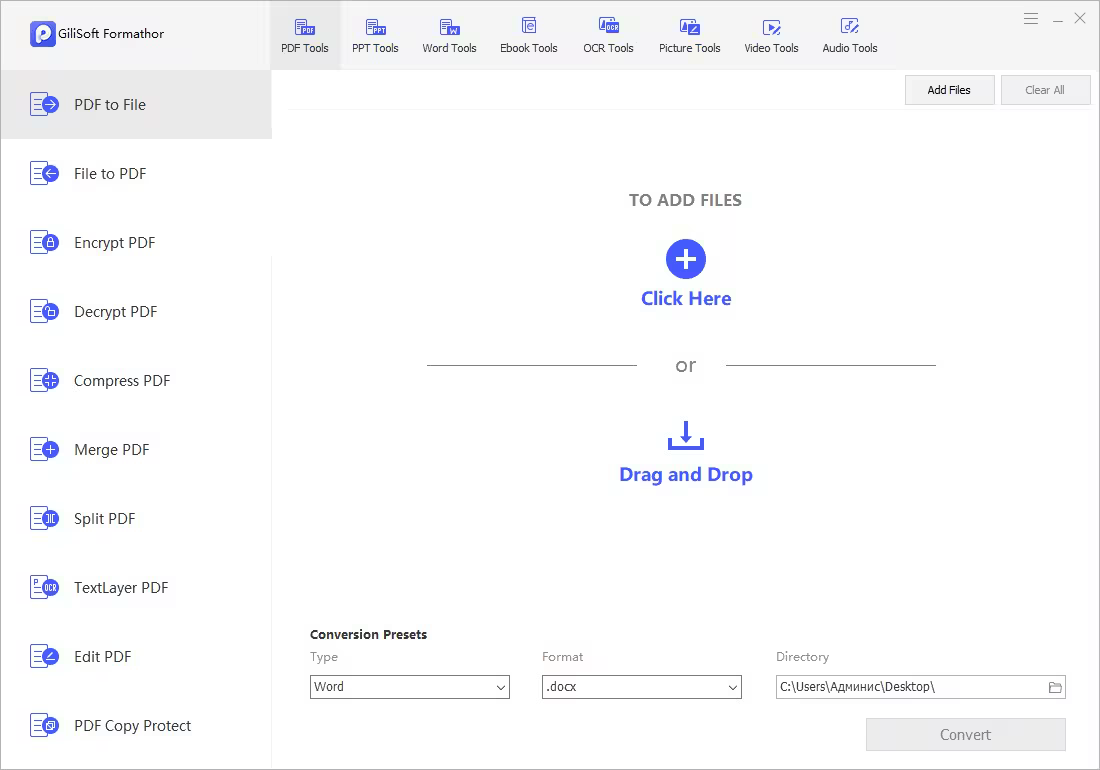This screenshot has width=1100, height=770.
Task: Open the Word Tools icon
Action: [x=449, y=27]
